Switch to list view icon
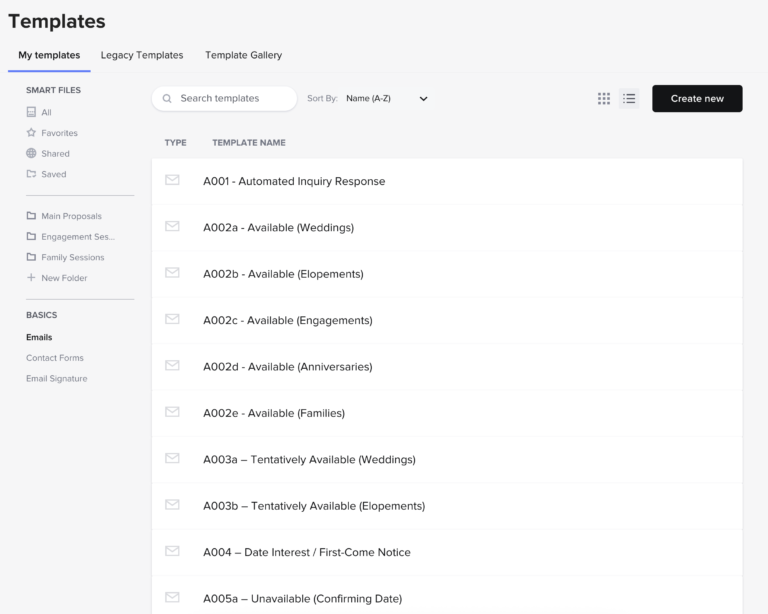This screenshot has width=768, height=614. [629, 98]
